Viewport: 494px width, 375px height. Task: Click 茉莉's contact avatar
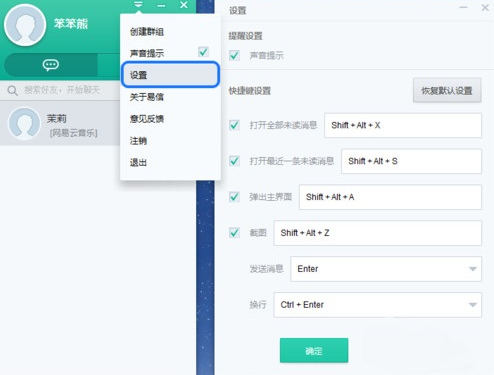pos(24,123)
